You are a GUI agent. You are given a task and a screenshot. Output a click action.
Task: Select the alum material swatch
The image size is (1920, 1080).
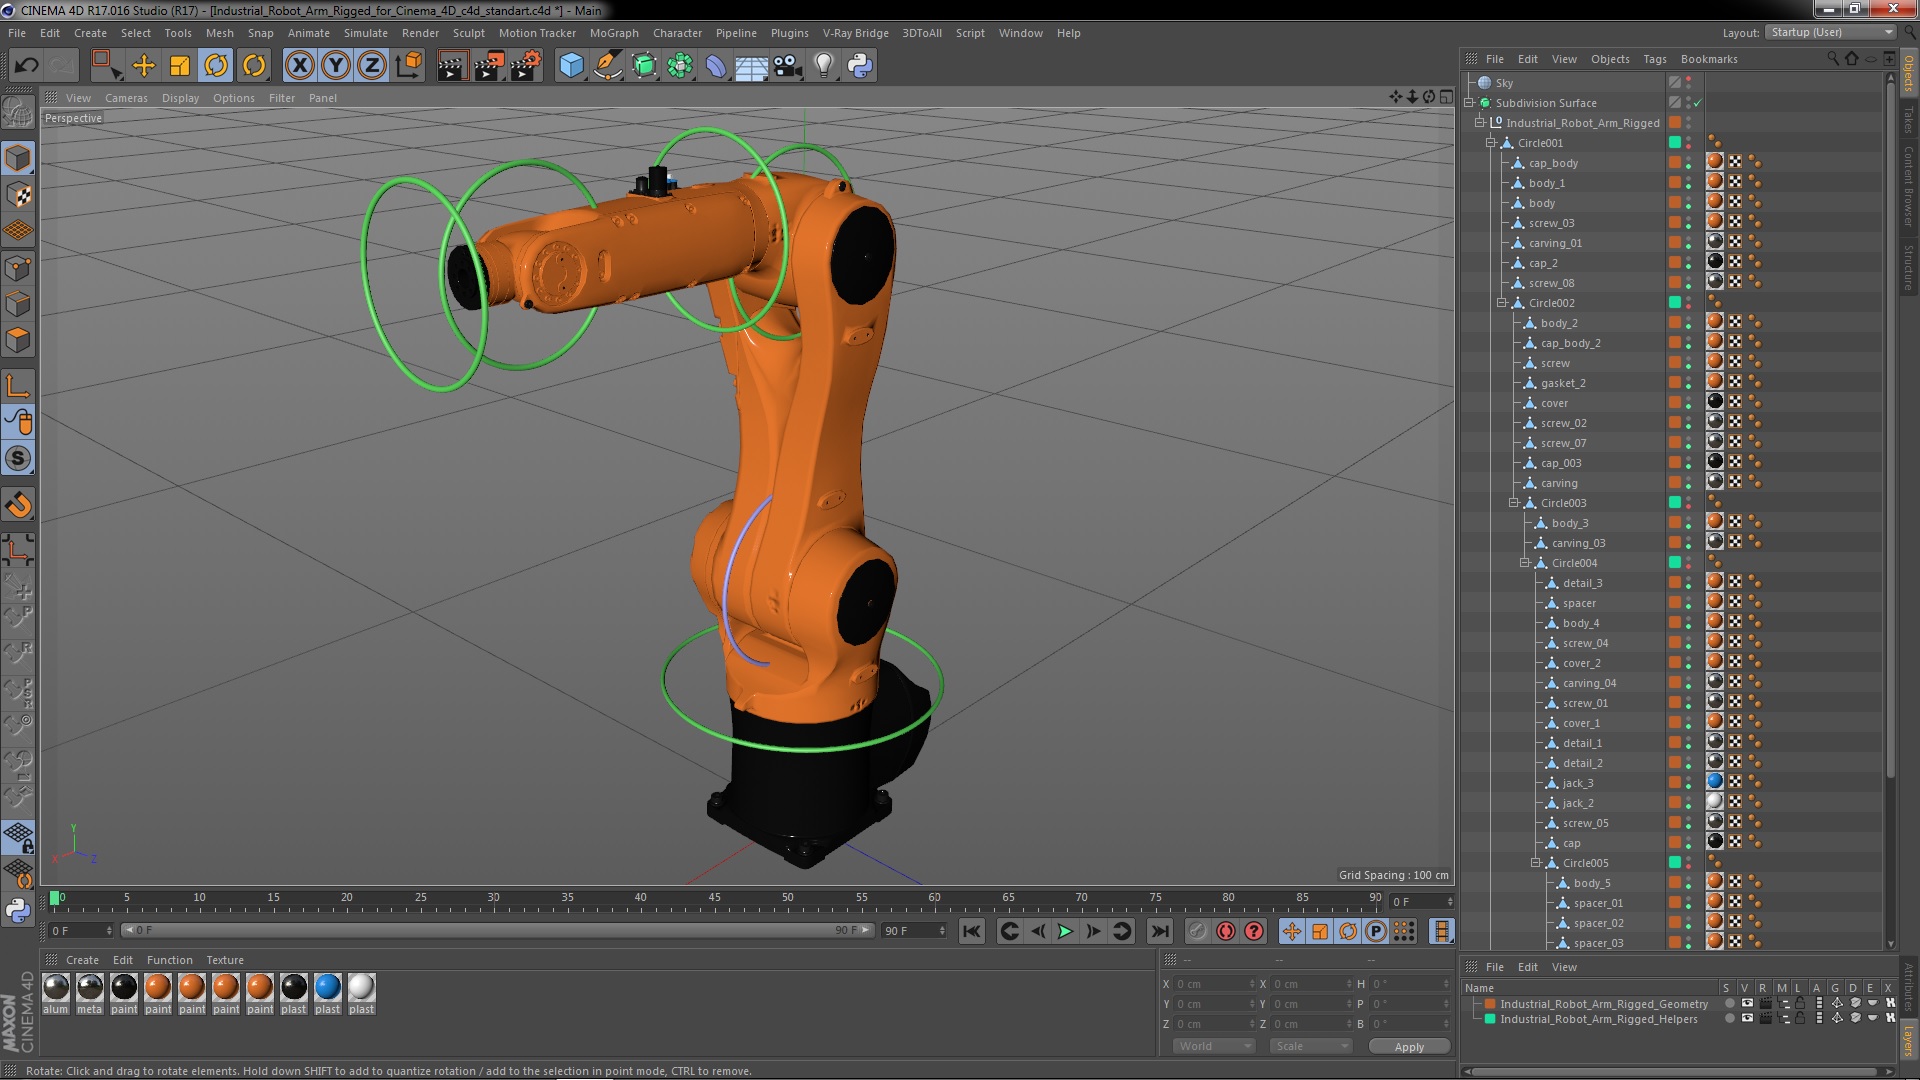(56, 994)
